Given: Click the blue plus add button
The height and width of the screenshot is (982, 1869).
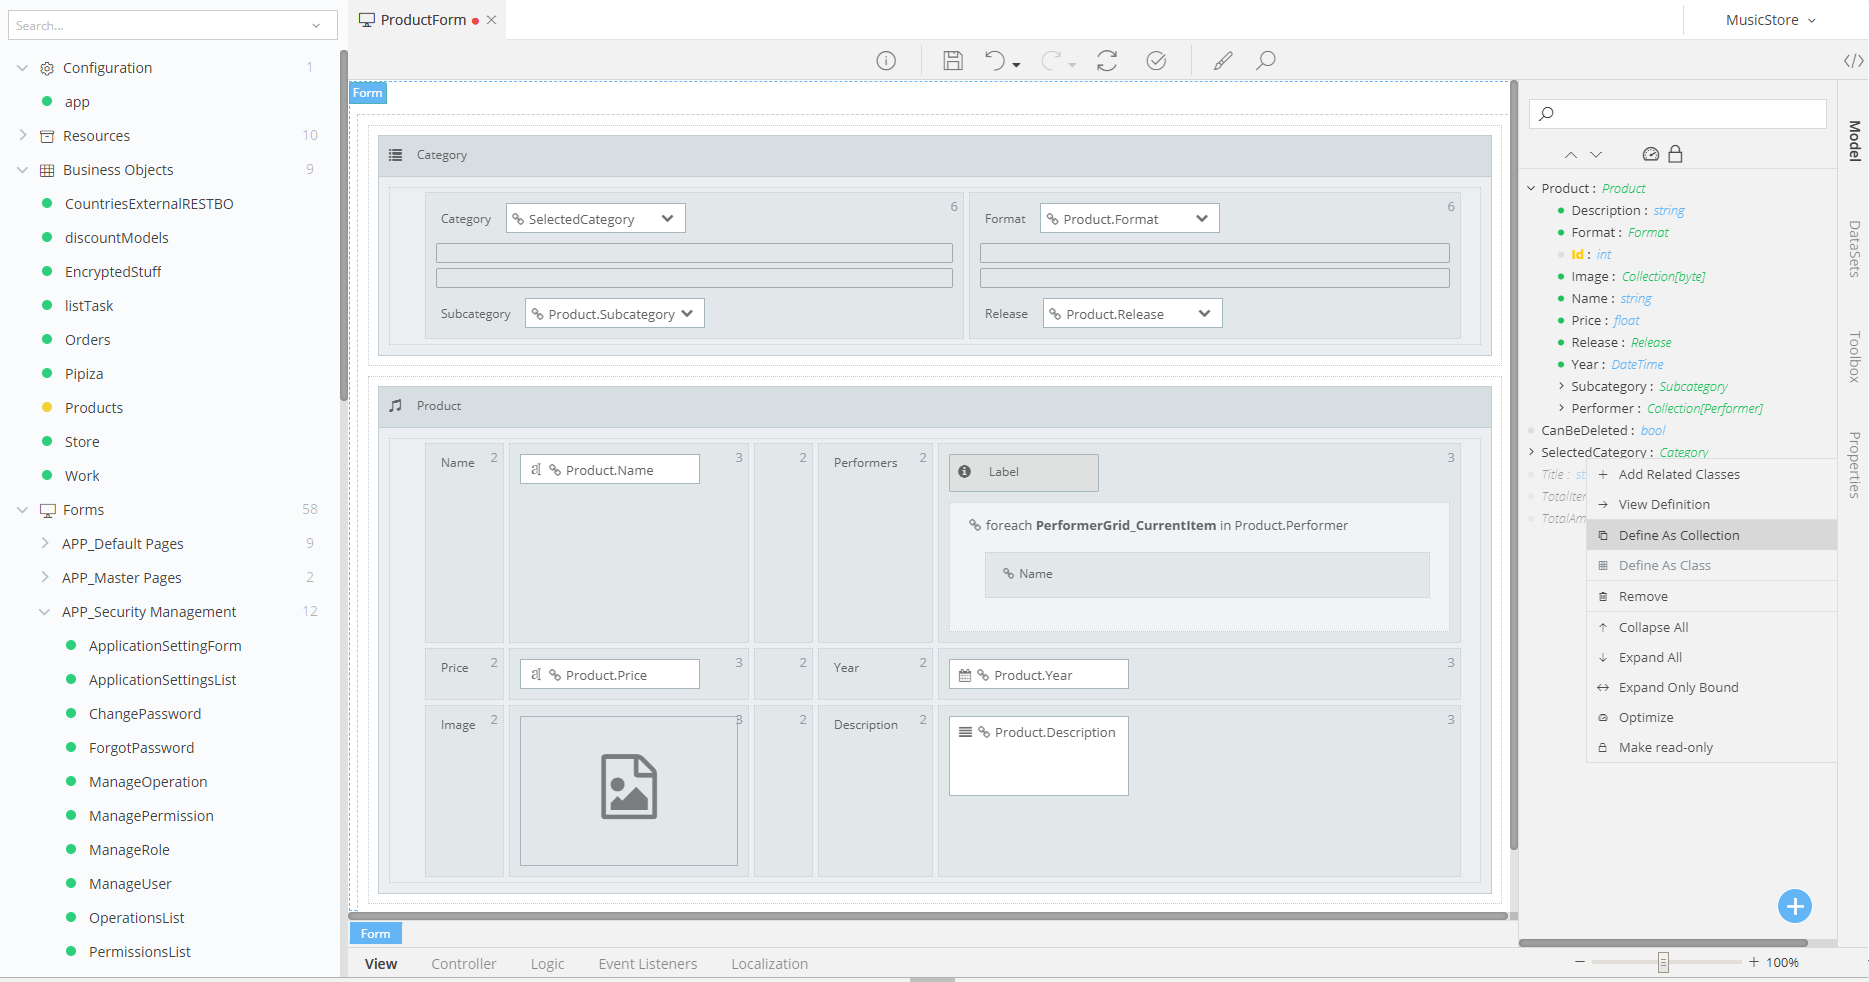Looking at the screenshot, I should pyautogui.click(x=1794, y=906).
